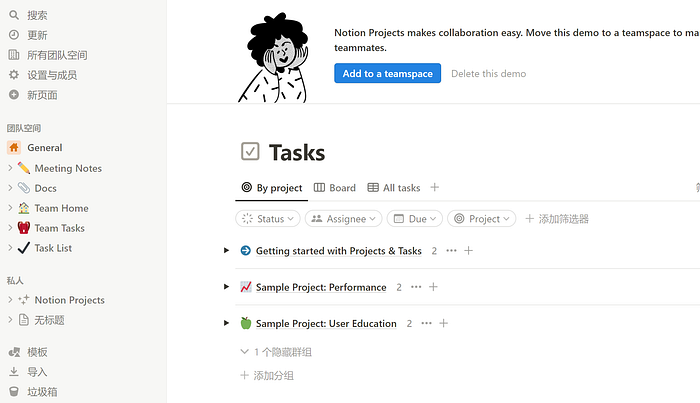Open trash via the bin icon
This screenshot has width=700, height=403.
(x=14, y=391)
